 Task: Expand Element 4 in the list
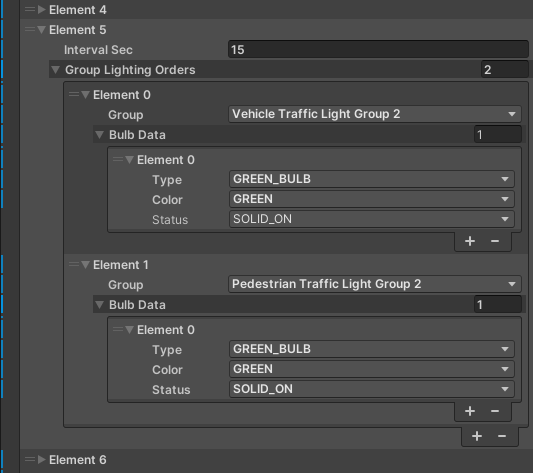[42, 10]
